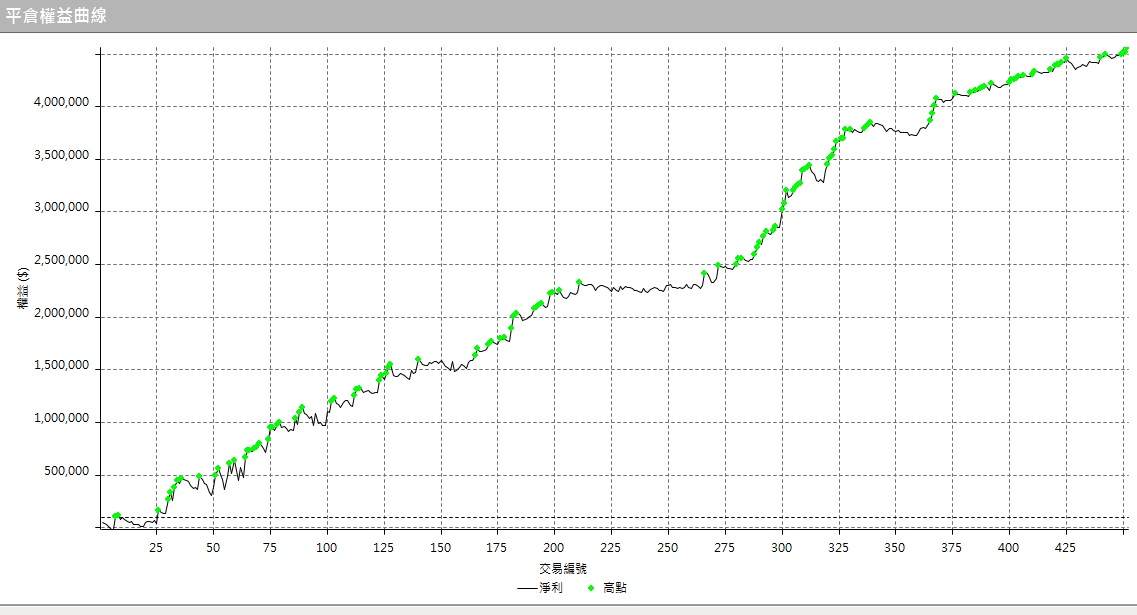1137x615 pixels.
Task: Click the 275 x-axis tick label
Action: pyautogui.click(x=724, y=548)
